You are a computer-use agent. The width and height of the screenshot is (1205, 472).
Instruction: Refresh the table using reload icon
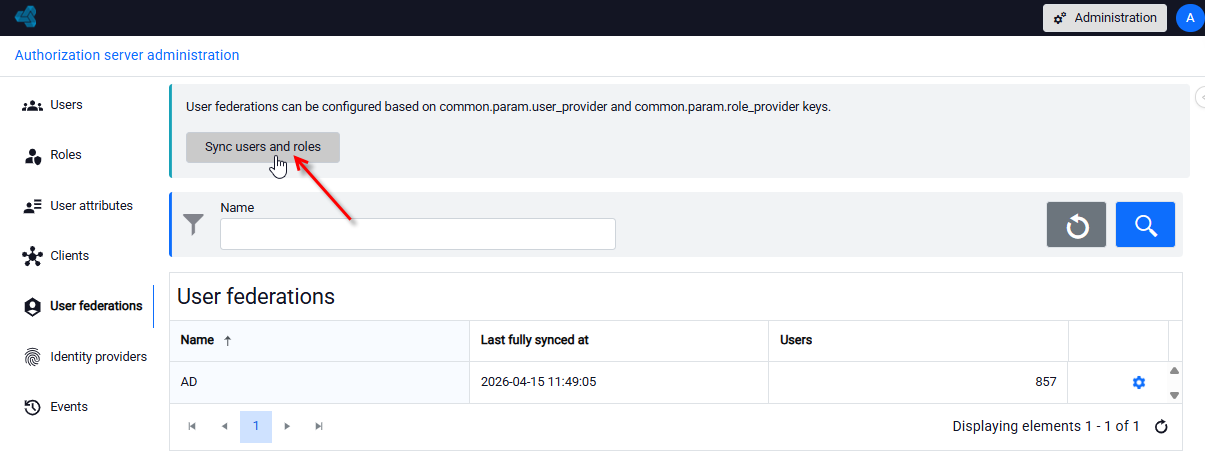[1161, 427]
